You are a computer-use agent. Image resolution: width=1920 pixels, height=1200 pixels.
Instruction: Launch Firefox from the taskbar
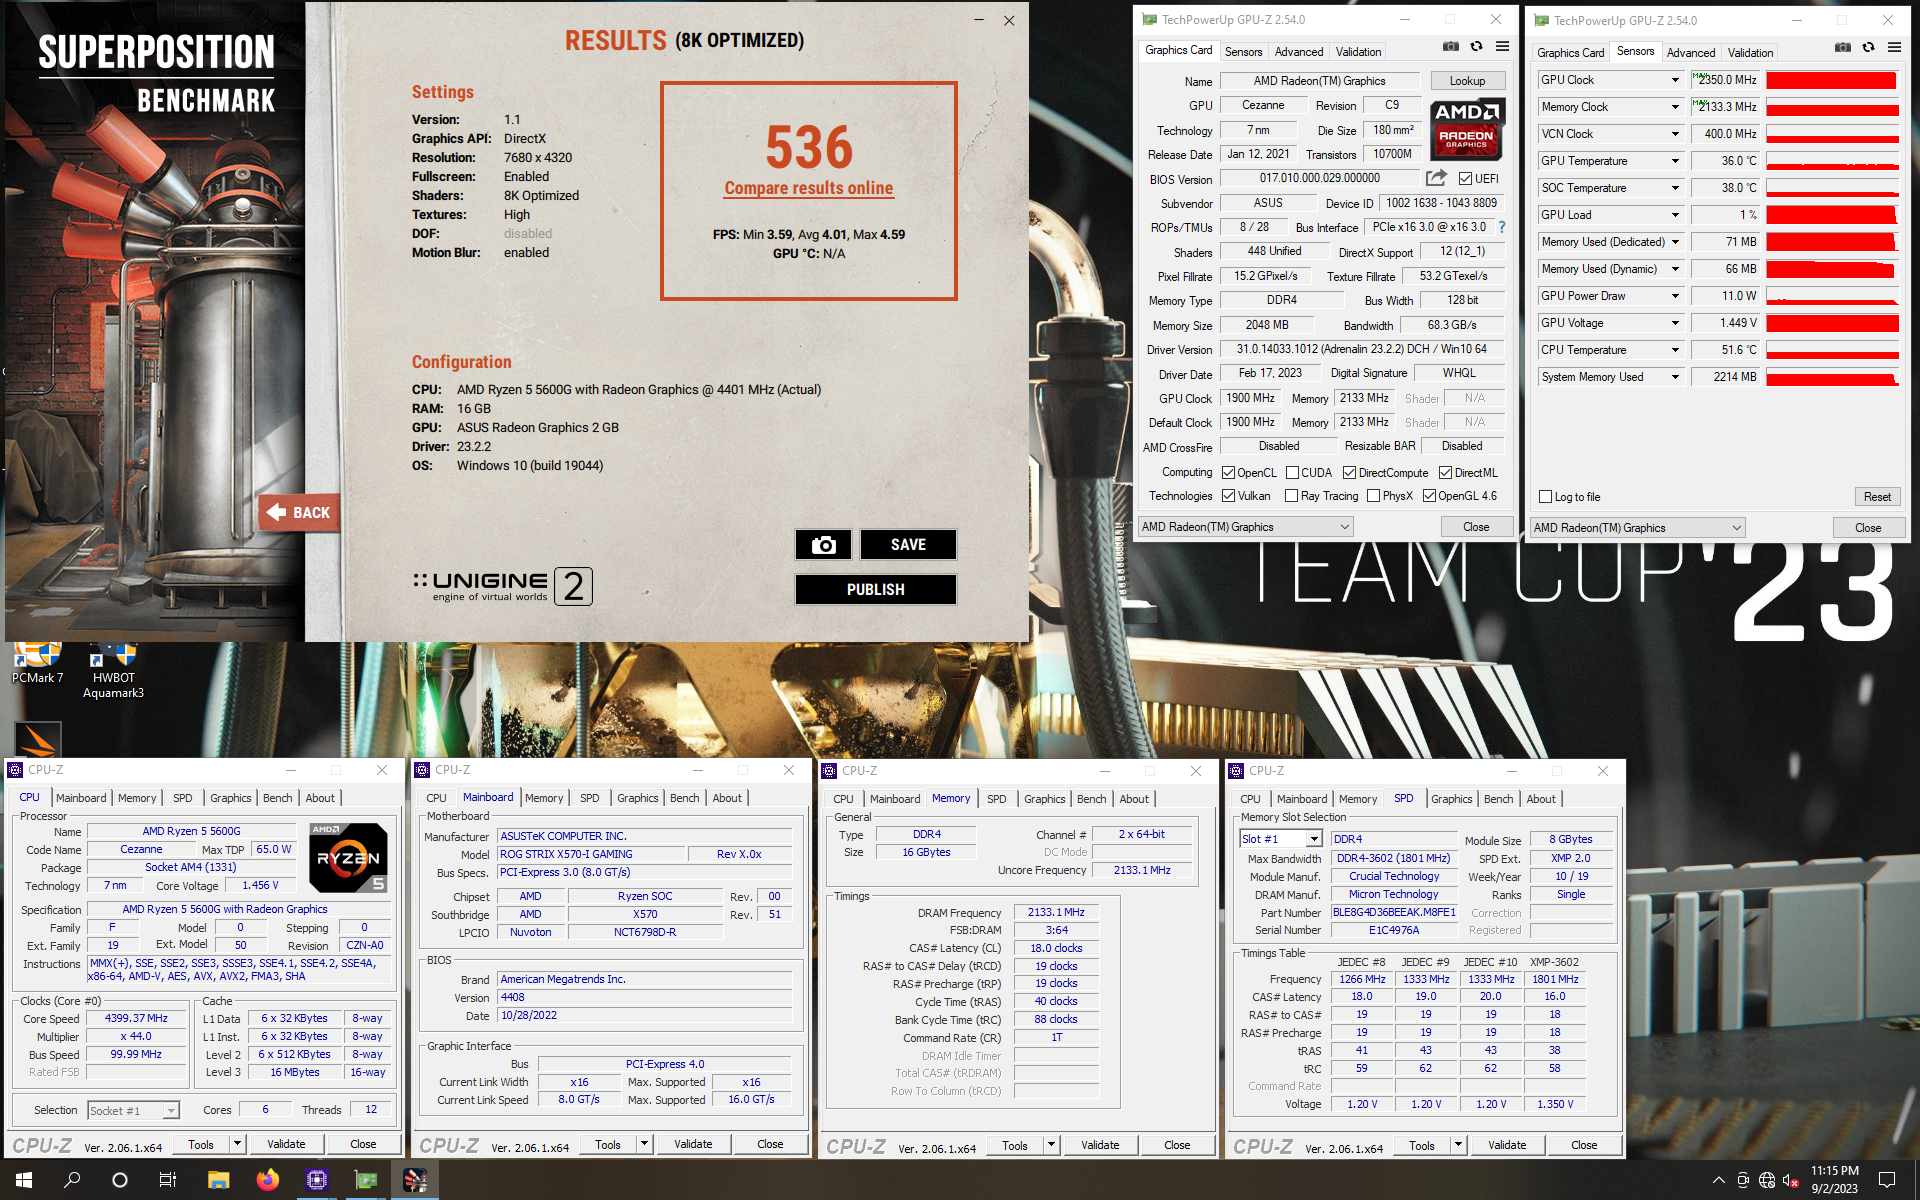coord(267,1180)
